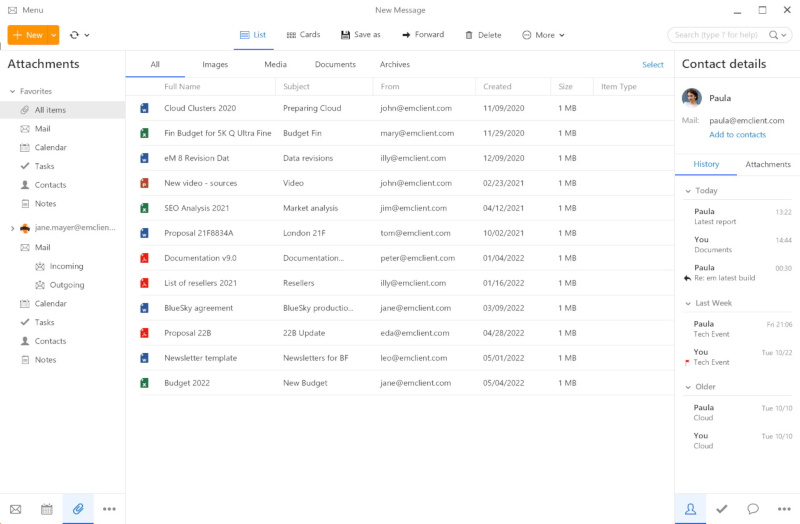Click Word icon for Cloud Clusters 2020
The width and height of the screenshot is (800, 524).
pyautogui.click(x=144, y=108)
